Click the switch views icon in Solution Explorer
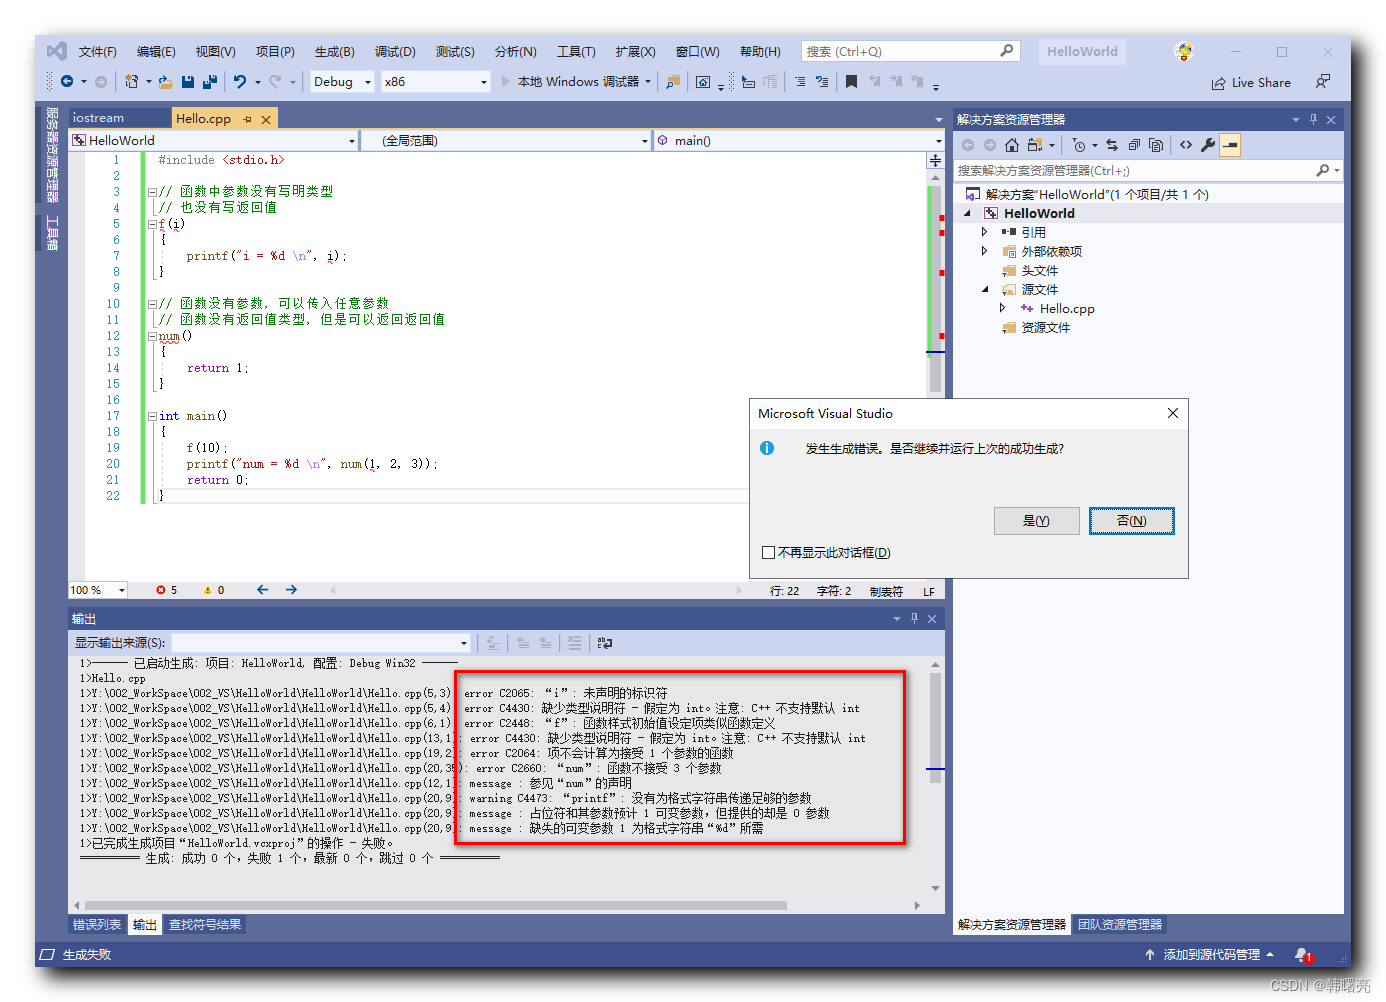Viewport: 1386px width, 1002px height. [1035, 145]
